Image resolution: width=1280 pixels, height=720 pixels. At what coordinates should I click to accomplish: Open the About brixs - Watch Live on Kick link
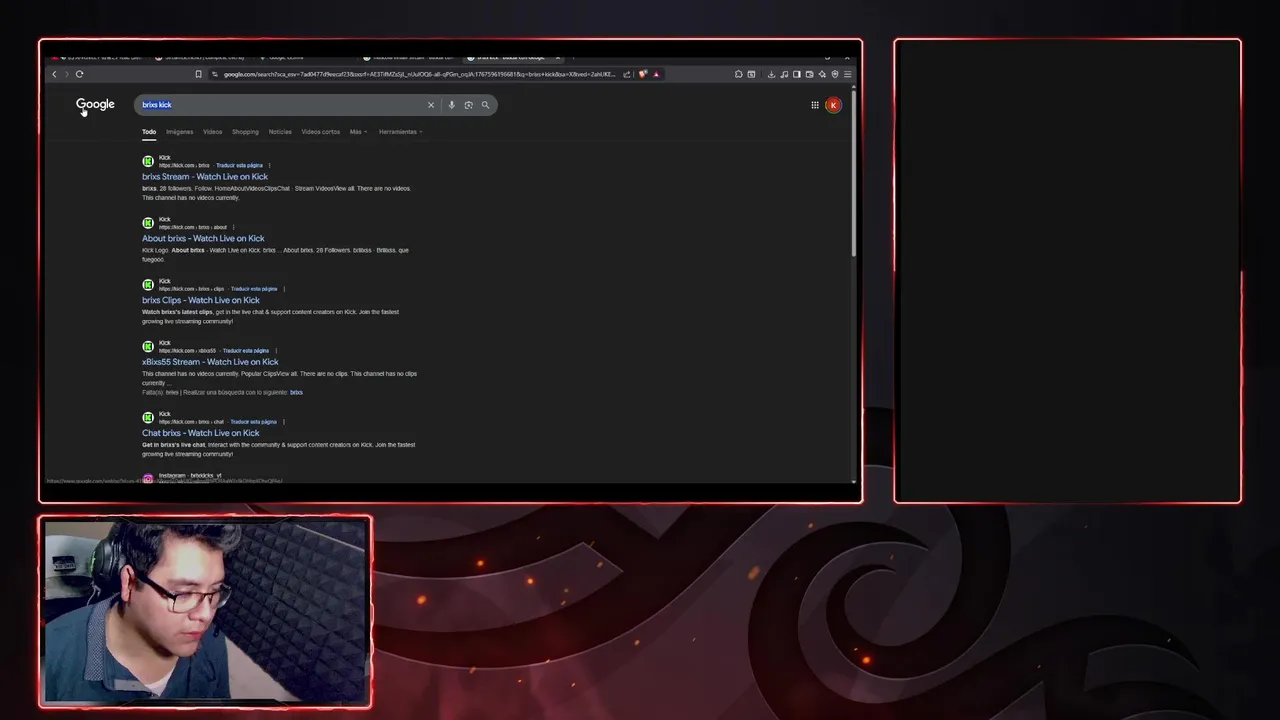click(203, 239)
